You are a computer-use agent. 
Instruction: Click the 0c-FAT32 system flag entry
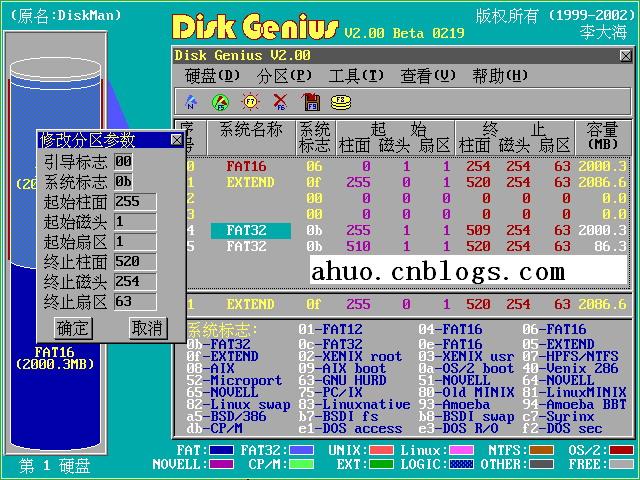click(330, 344)
